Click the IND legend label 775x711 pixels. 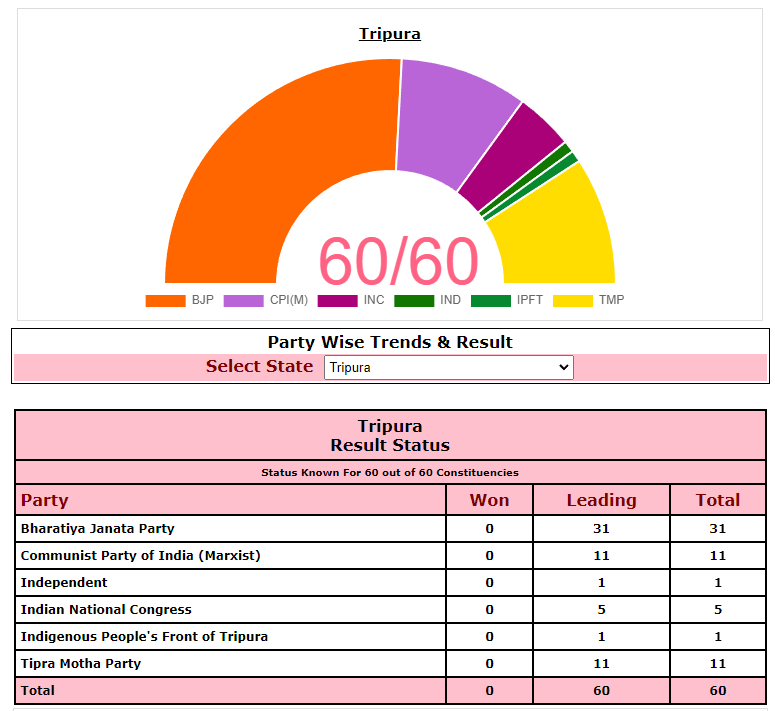click(450, 300)
